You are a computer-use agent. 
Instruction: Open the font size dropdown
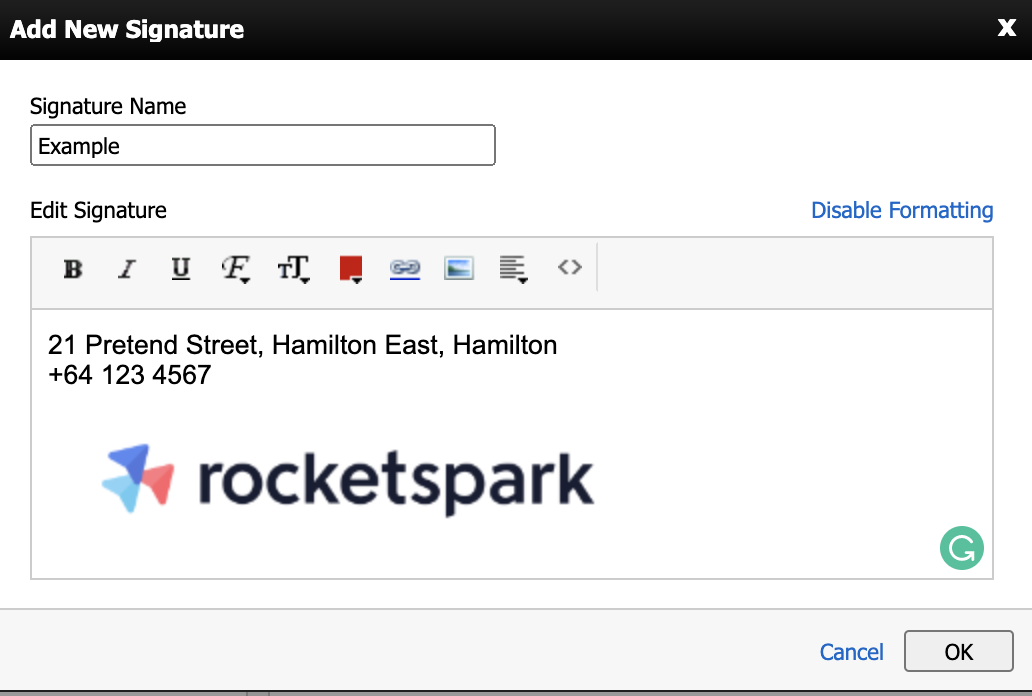293,269
